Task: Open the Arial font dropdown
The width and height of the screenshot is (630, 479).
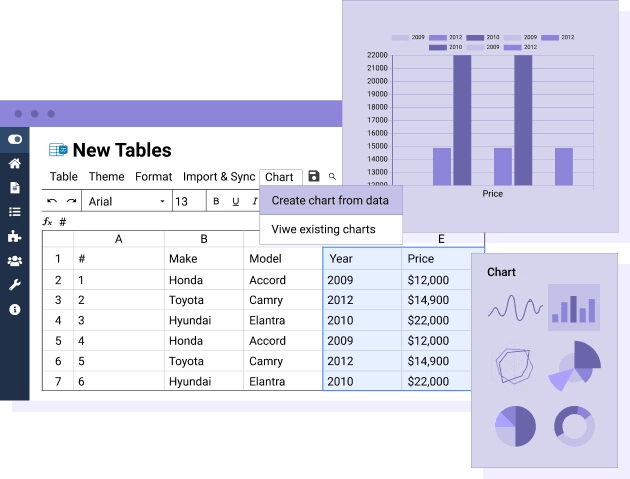Action: [x=127, y=201]
